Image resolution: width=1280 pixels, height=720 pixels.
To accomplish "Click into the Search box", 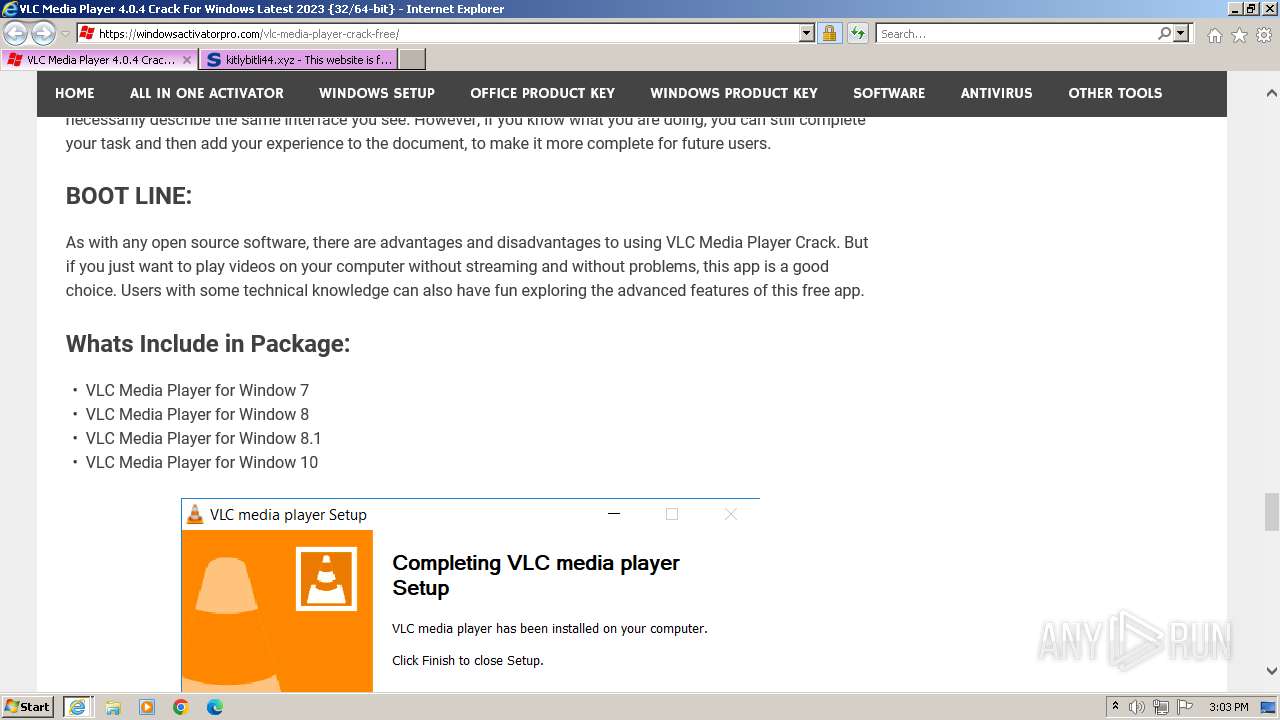I will click(1015, 34).
